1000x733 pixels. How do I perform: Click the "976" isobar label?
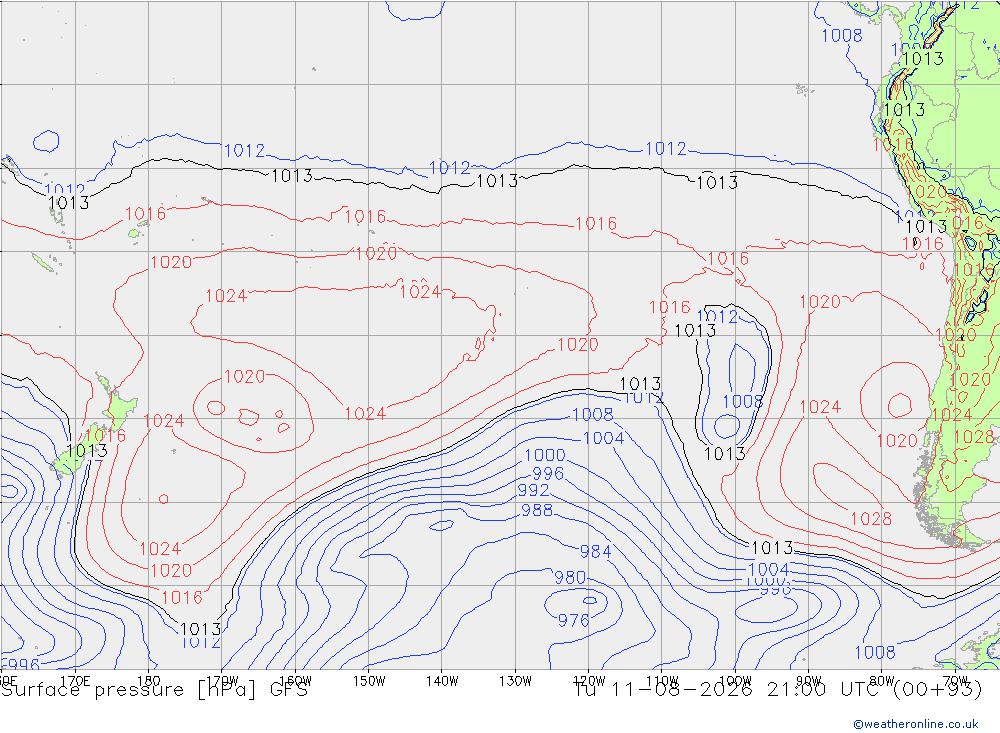573,620
